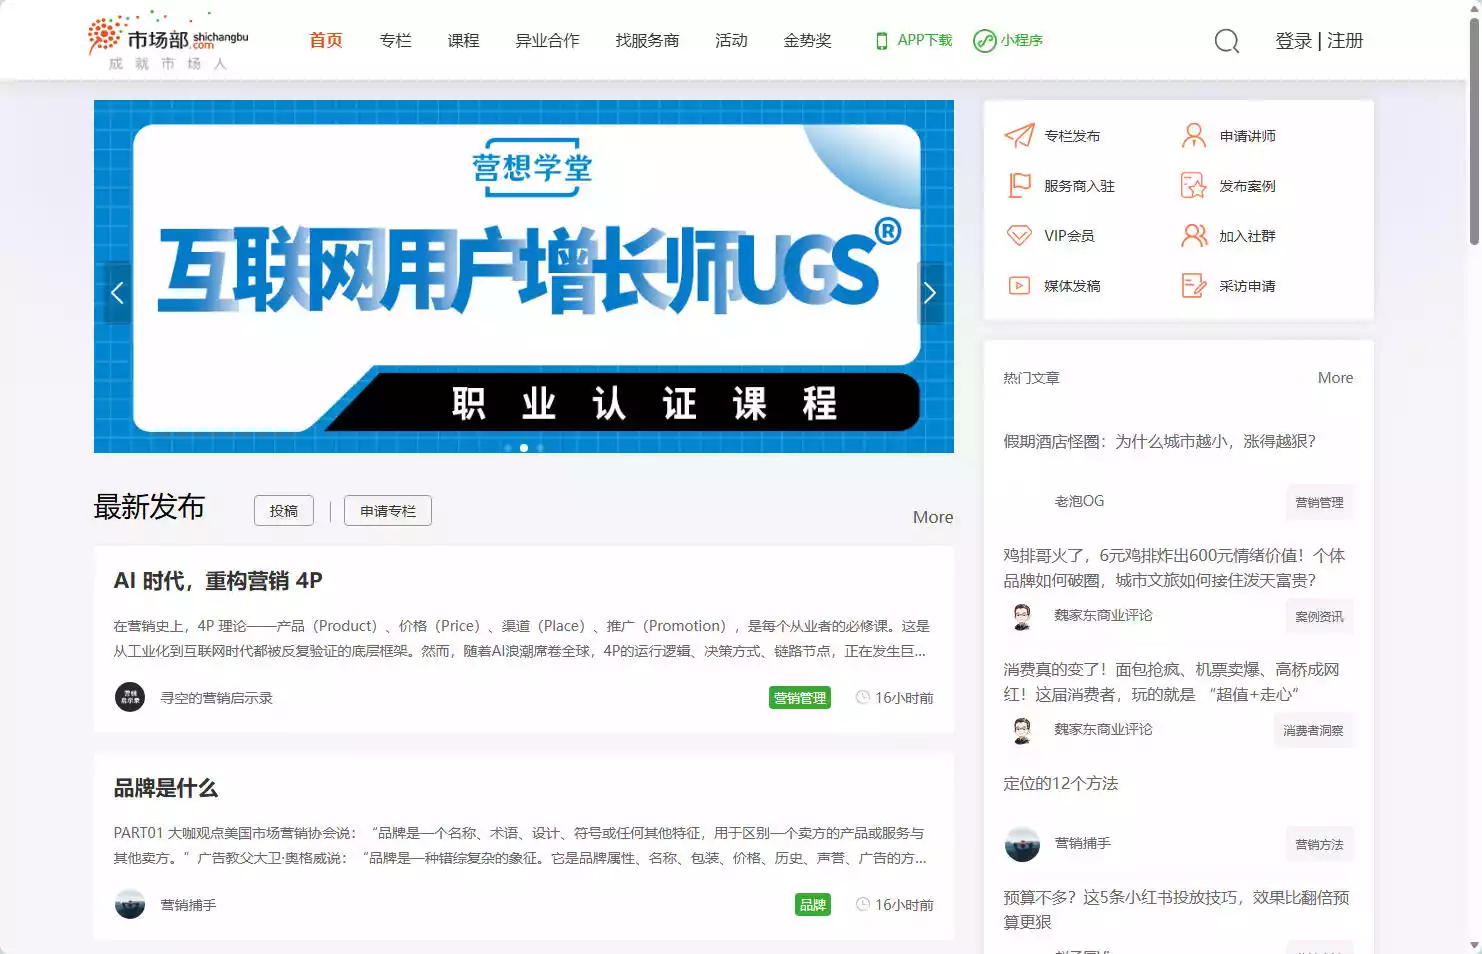Click the 申请专栏 button
1482x954 pixels.
[x=388, y=511]
